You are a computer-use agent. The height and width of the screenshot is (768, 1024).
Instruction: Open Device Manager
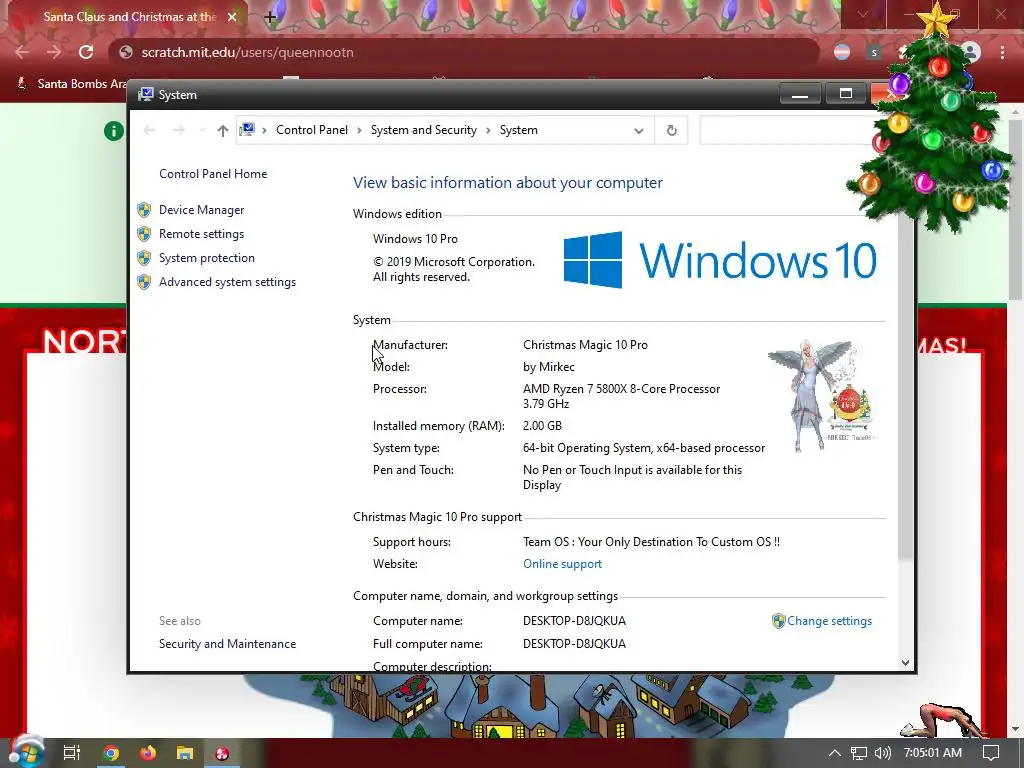201,210
